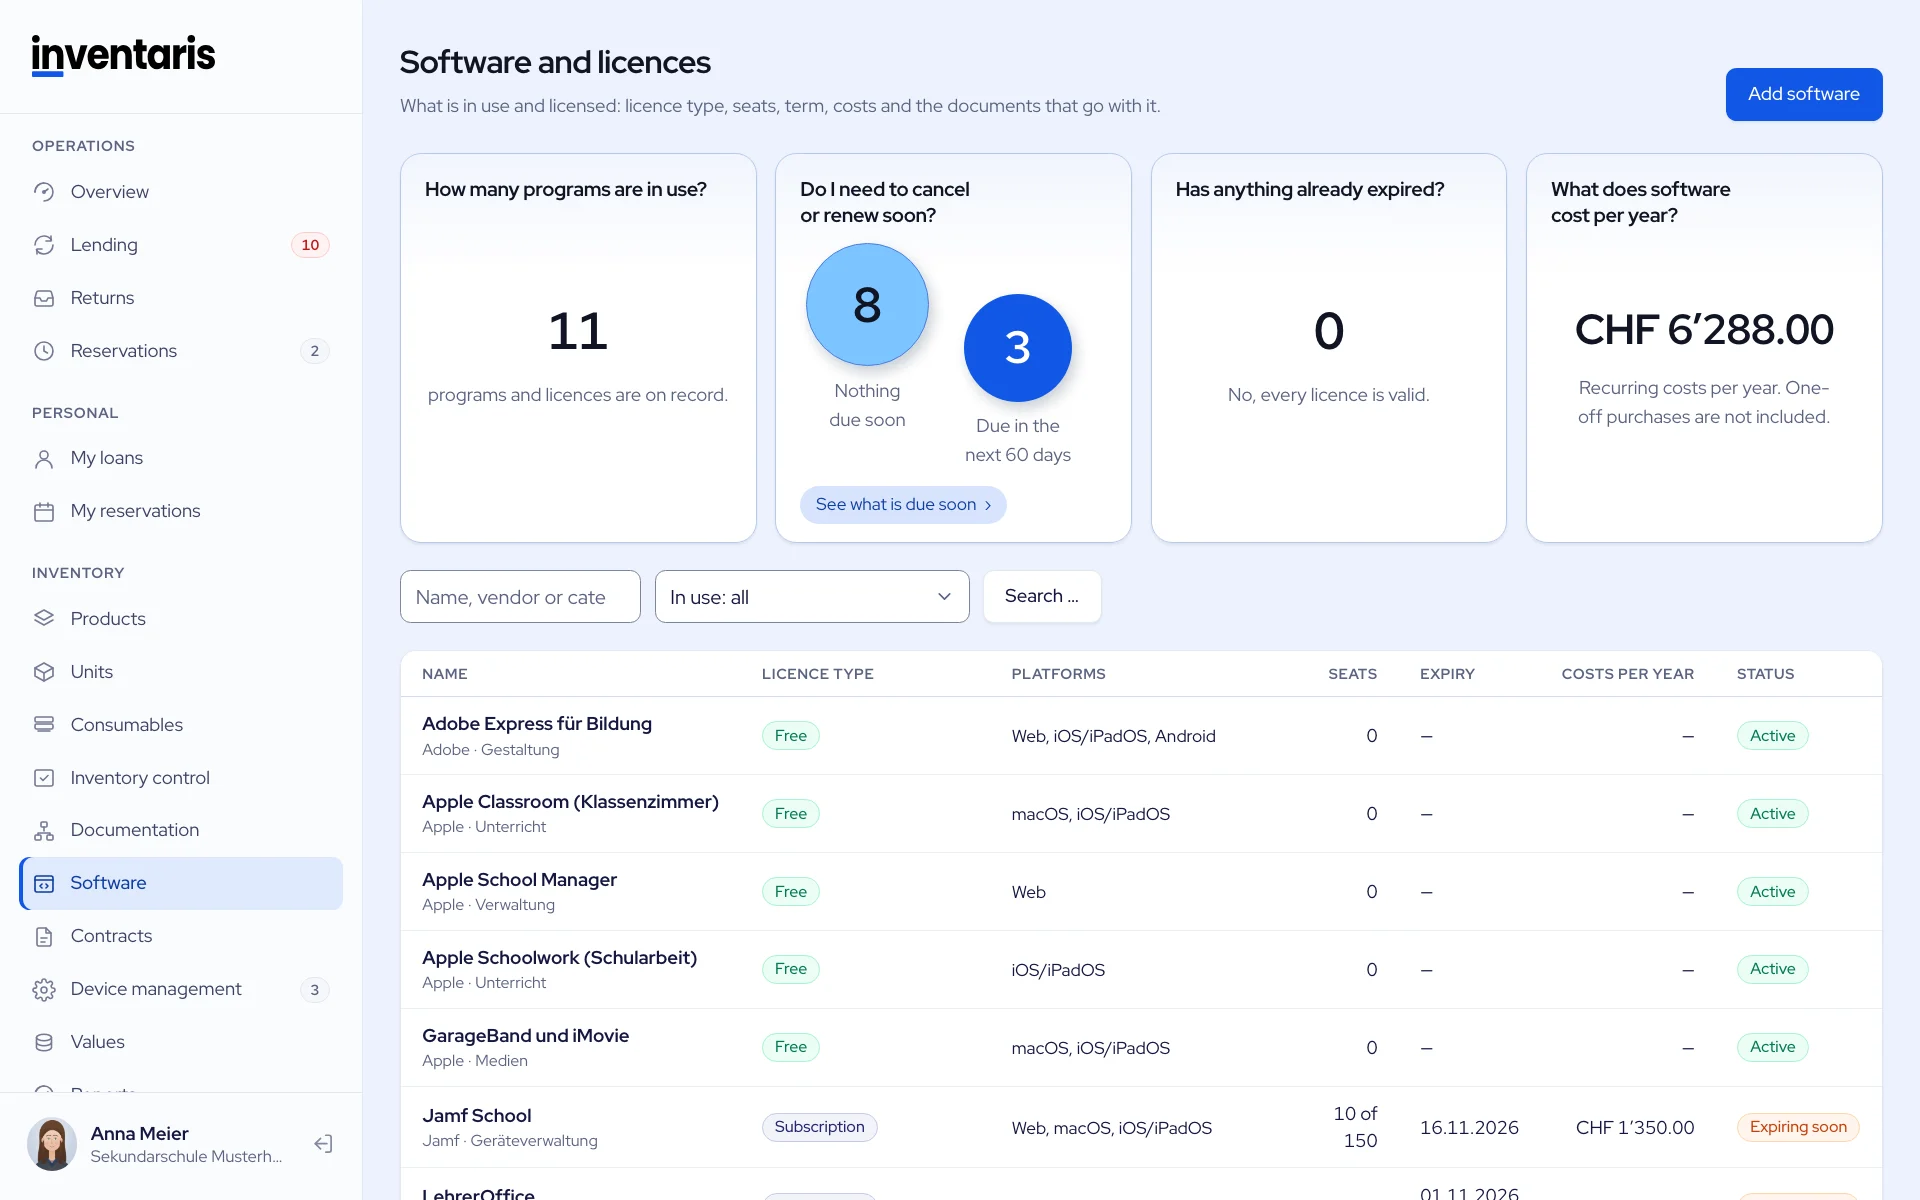This screenshot has height=1200, width=1920.
Task: Click the Products layers icon
Action: click(x=44, y=619)
